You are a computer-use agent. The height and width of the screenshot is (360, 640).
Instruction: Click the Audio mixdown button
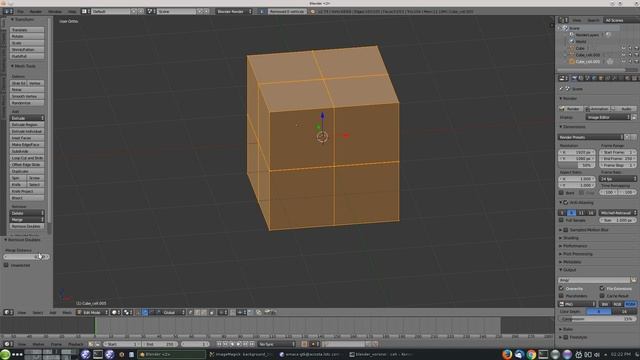(x=624, y=109)
